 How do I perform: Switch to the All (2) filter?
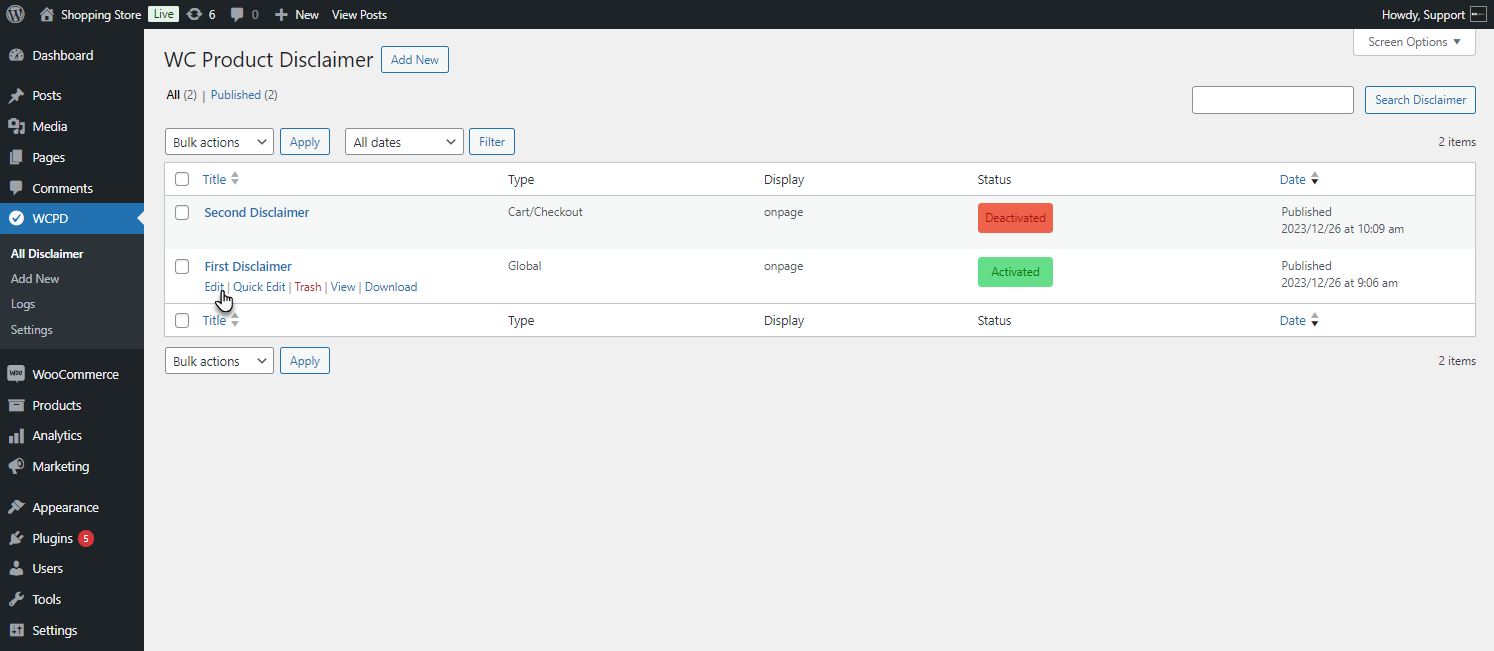182,95
